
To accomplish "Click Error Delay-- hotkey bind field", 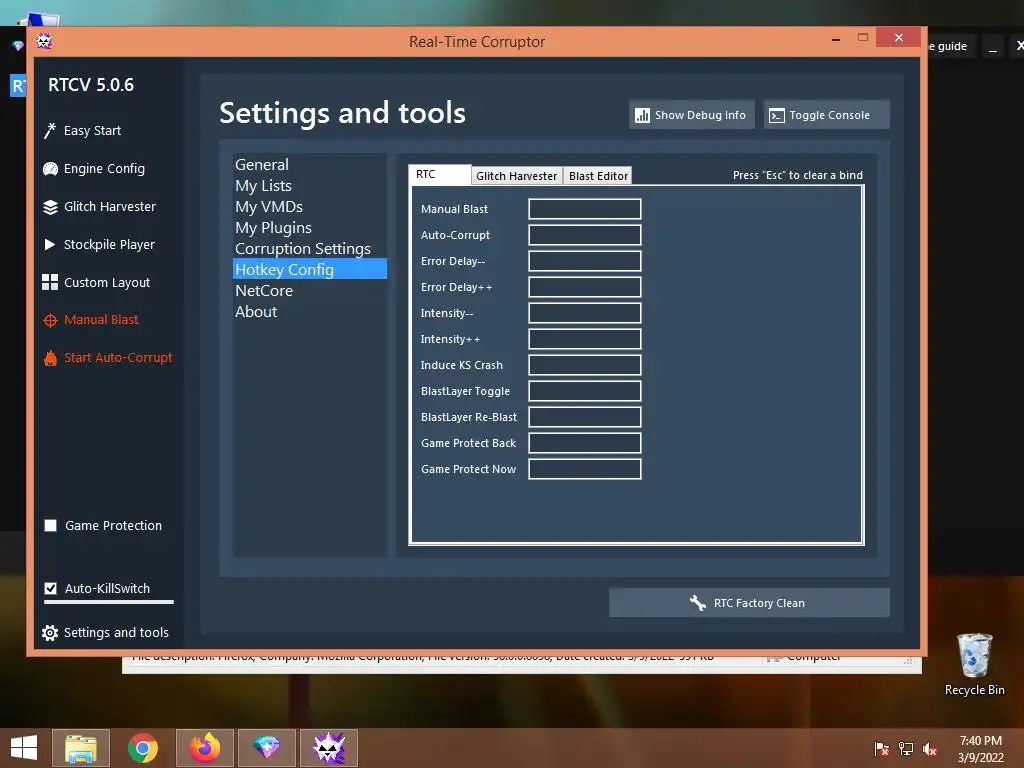I will (584, 261).
